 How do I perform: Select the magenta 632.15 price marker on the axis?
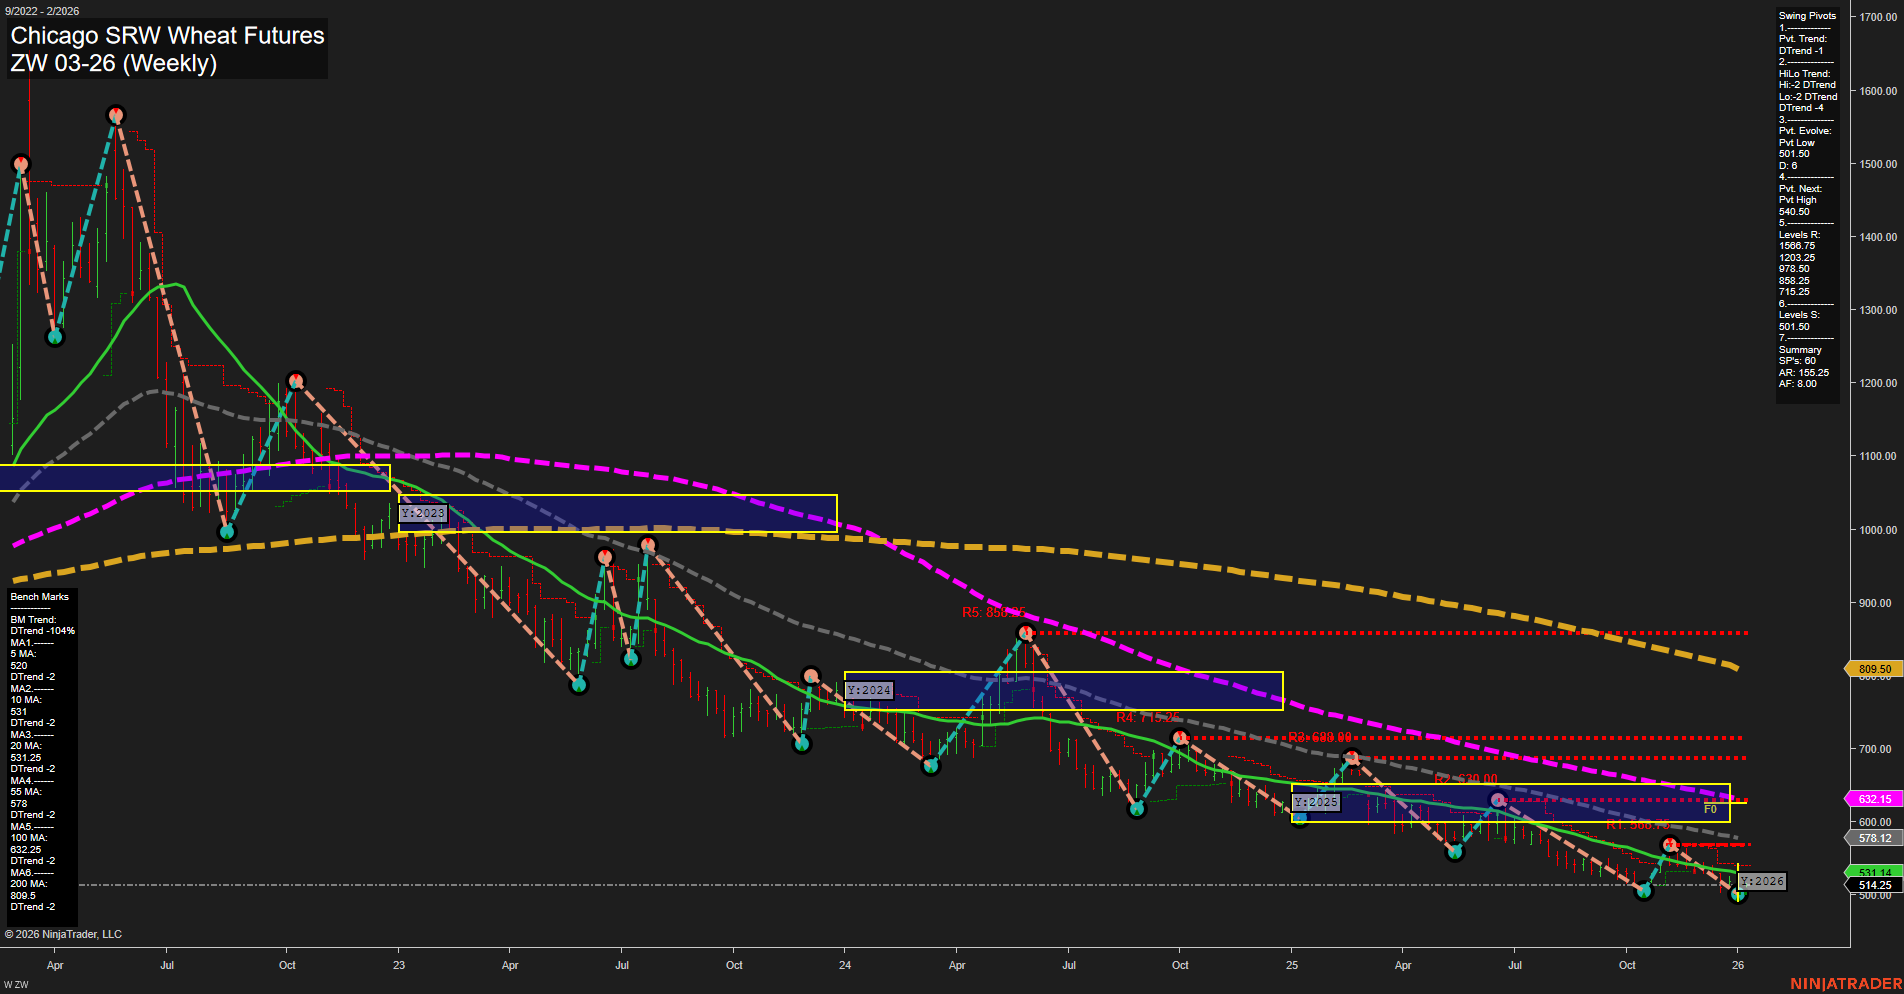(1874, 799)
